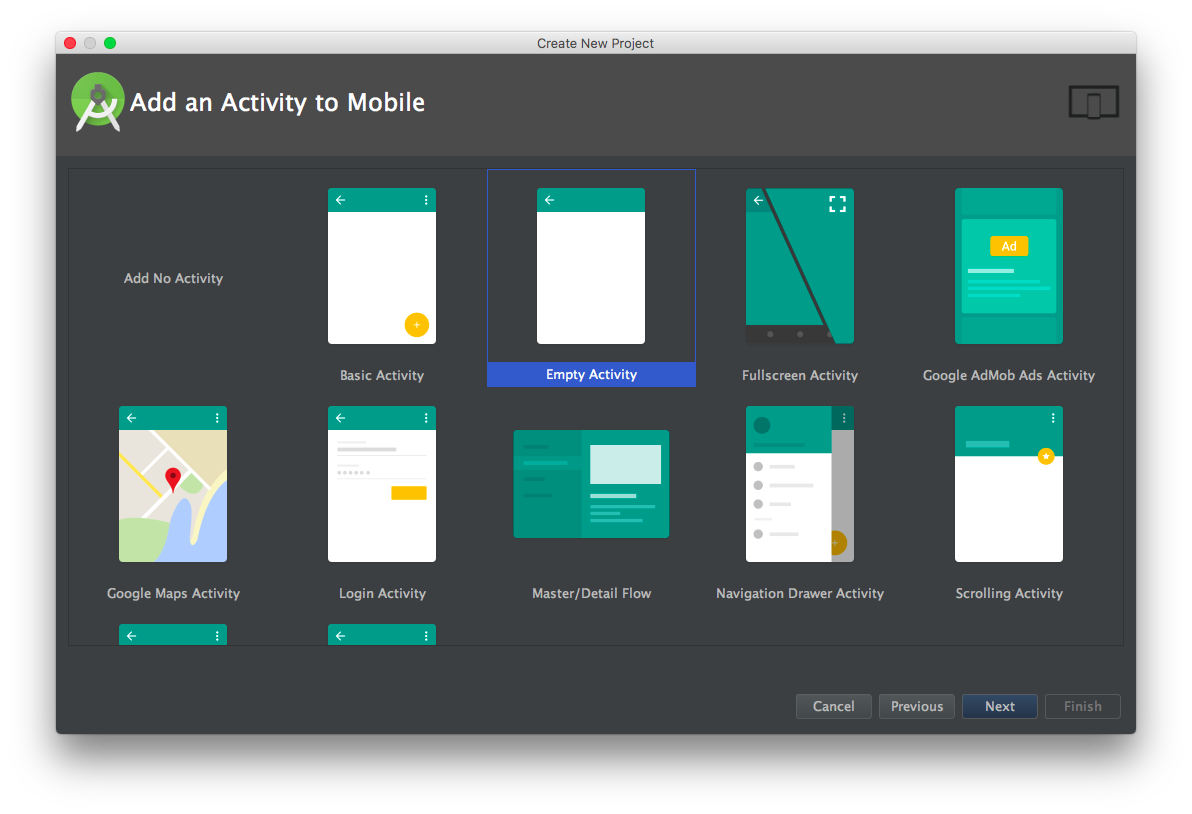The image size is (1192, 814).
Task: Pick the Scrolling Activity template
Action: click(x=1009, y=484)
